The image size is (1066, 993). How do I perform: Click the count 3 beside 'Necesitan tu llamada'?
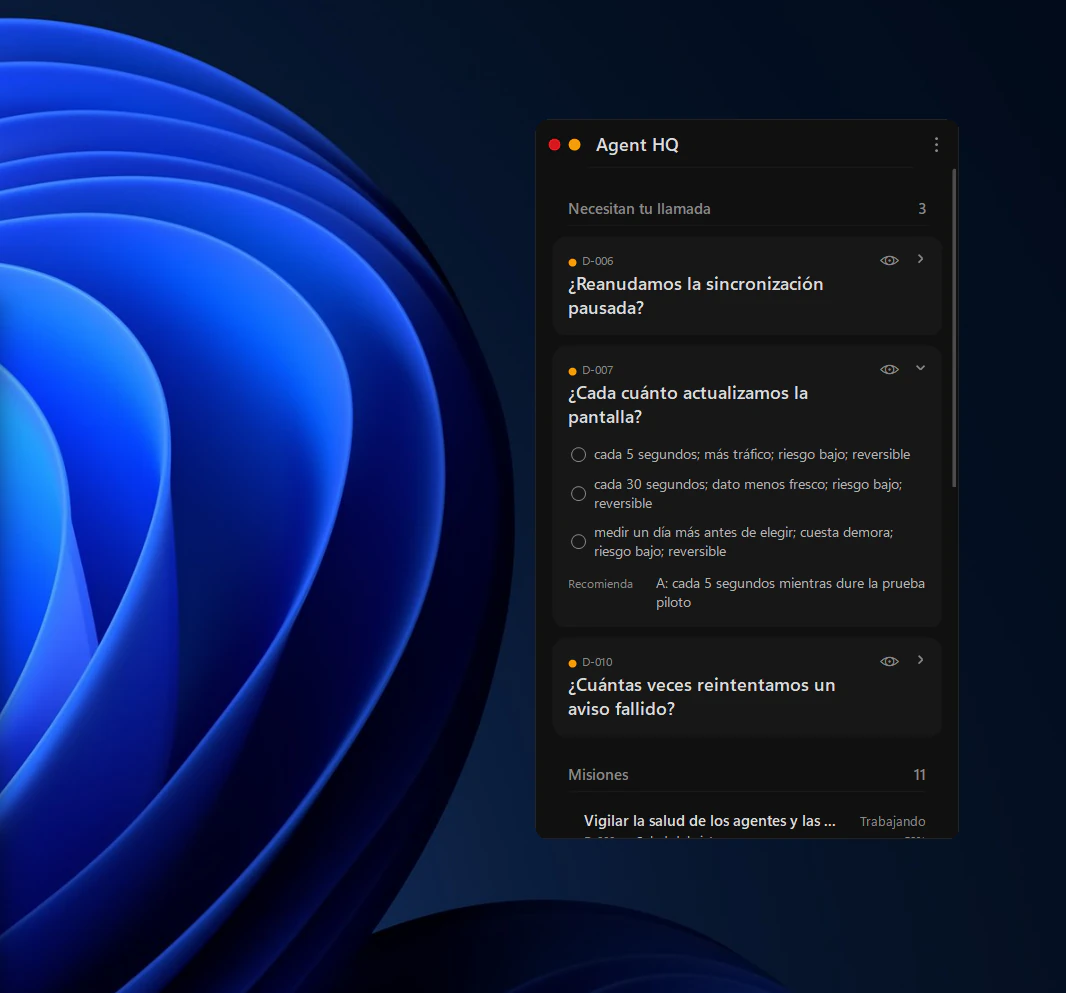pyautogui.click(x=922, y=209)
